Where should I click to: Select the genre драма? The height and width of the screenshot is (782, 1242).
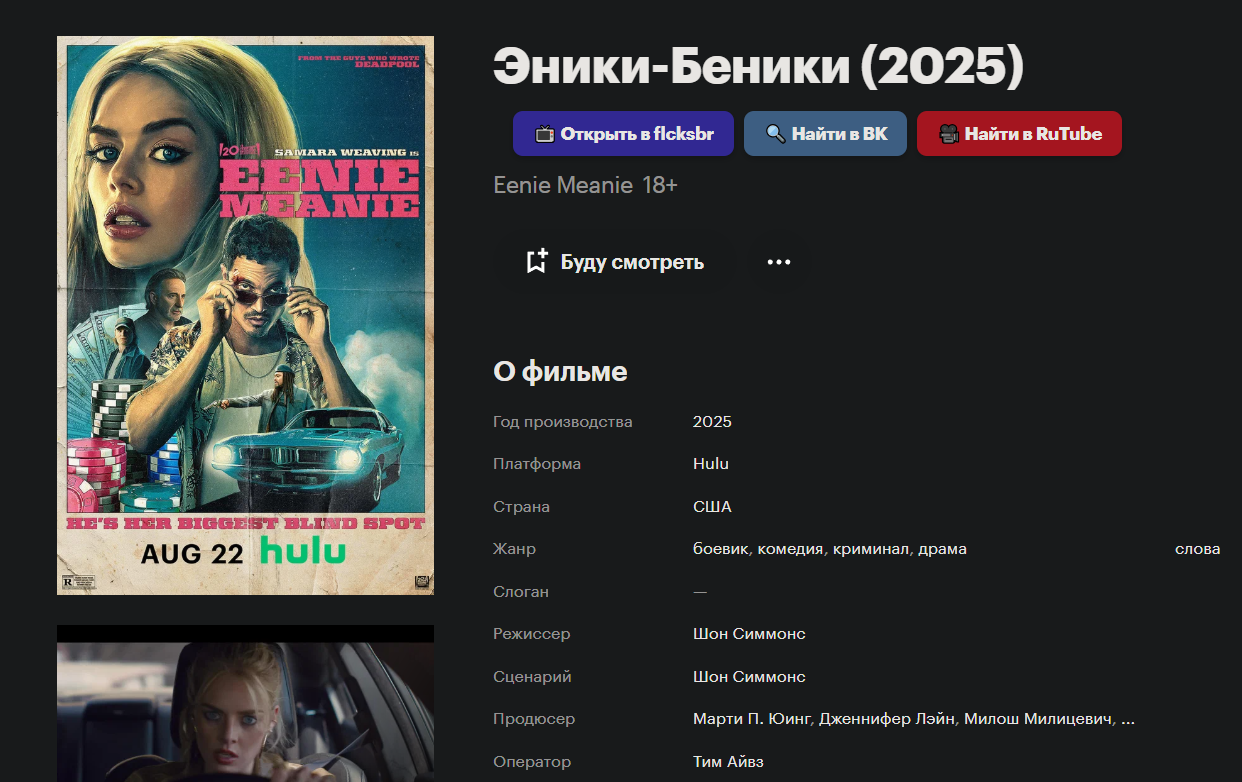pos(942,549)
